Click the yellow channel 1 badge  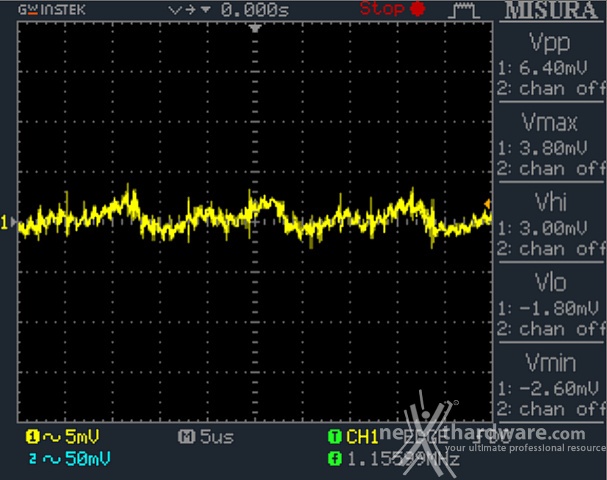(33, 437)
